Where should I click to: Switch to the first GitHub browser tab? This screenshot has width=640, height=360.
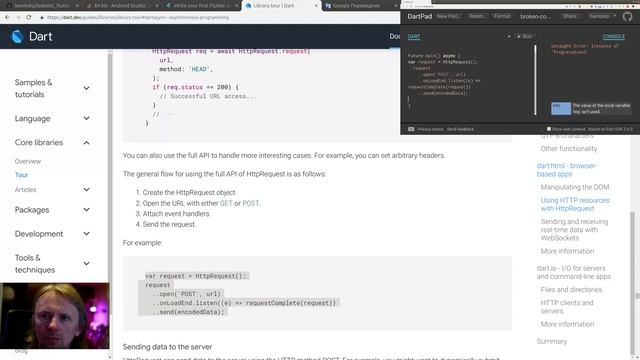(x=41, y=6)
